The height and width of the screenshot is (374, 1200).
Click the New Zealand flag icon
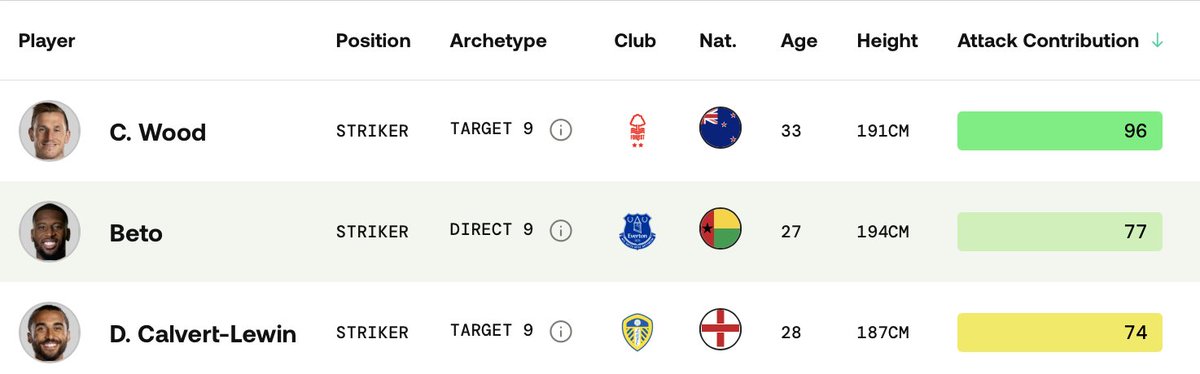coord(720,129)
